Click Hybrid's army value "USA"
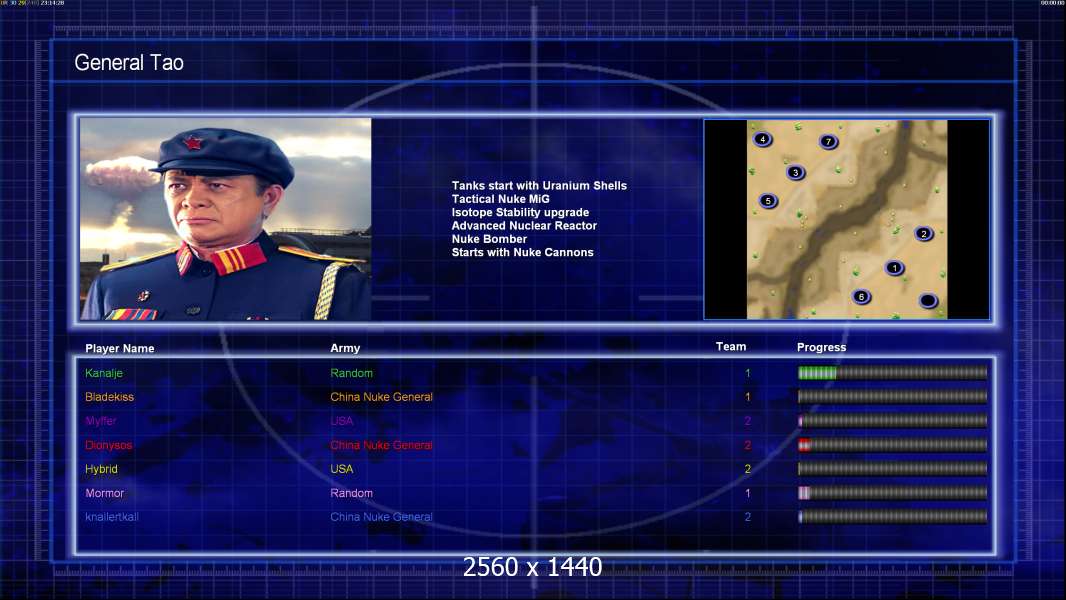 coord(342,469)
